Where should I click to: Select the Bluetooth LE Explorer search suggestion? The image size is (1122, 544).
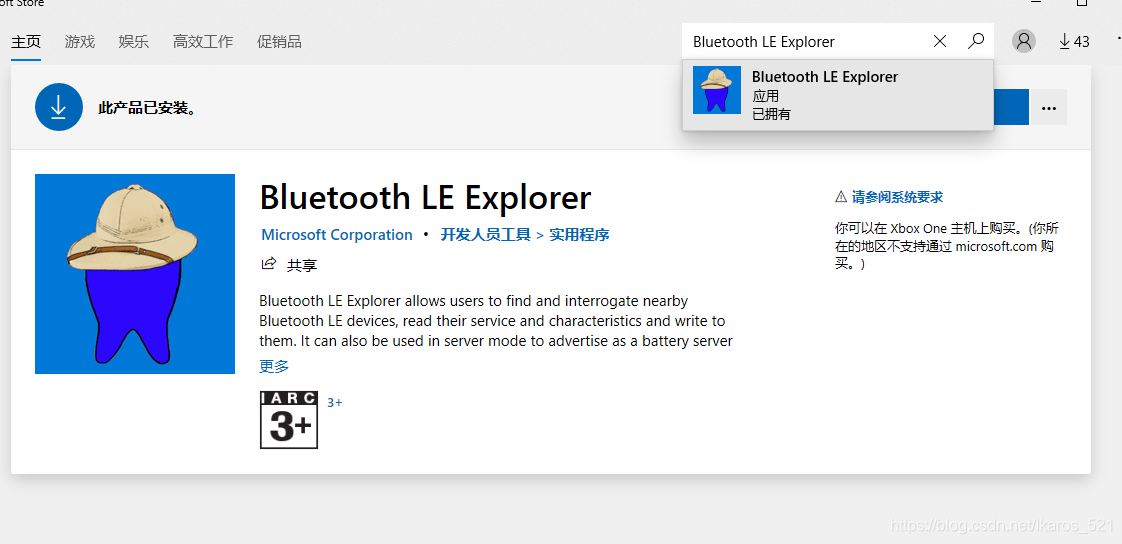point(838,95)
